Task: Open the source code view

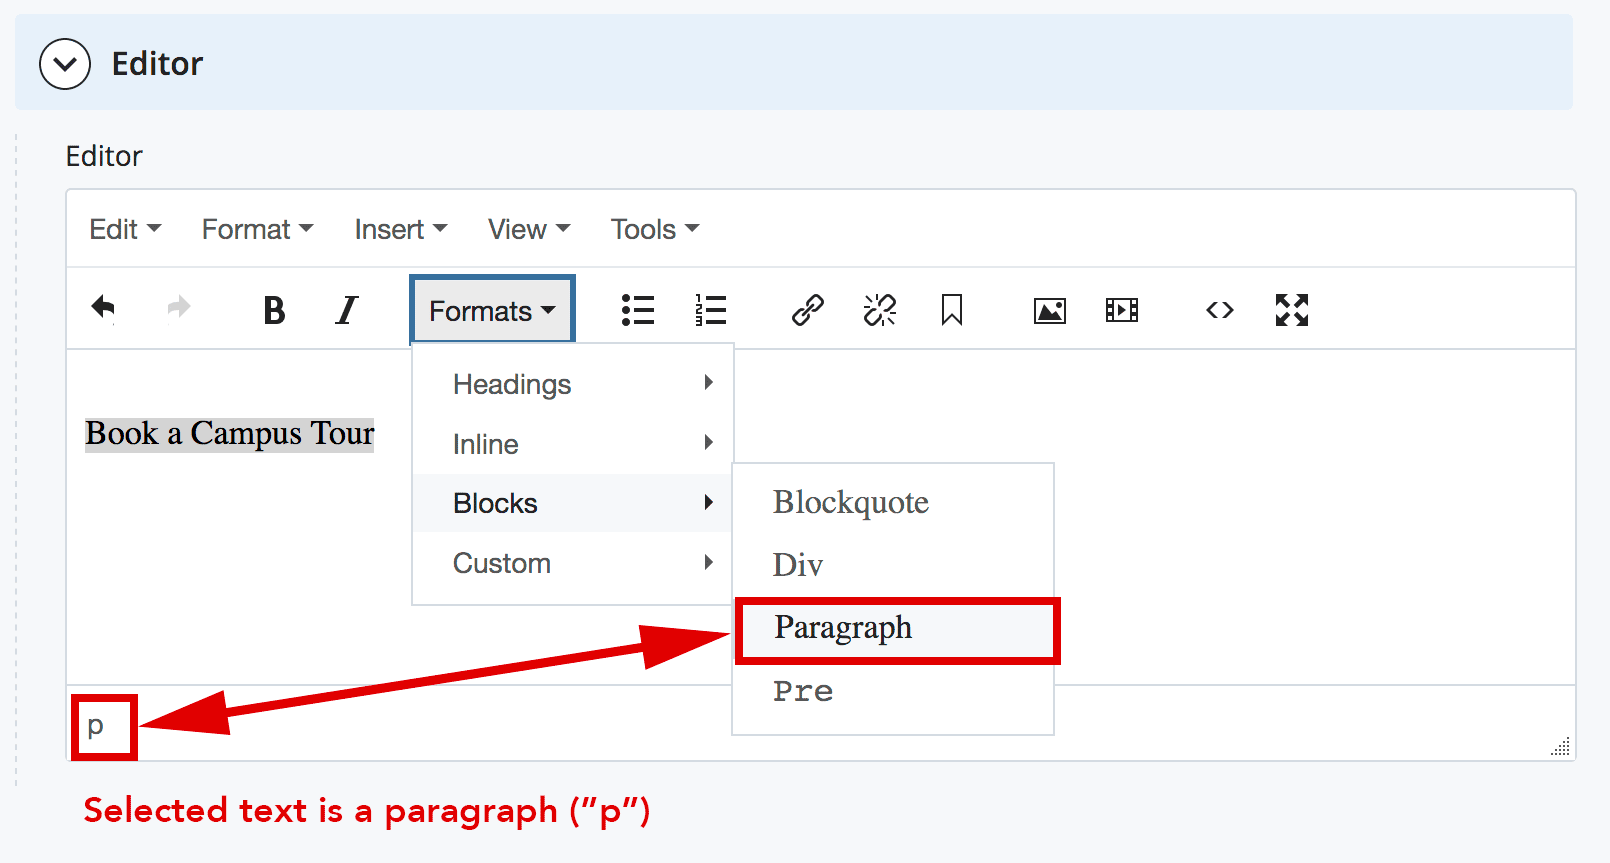Action: (x=1220, y=310)
